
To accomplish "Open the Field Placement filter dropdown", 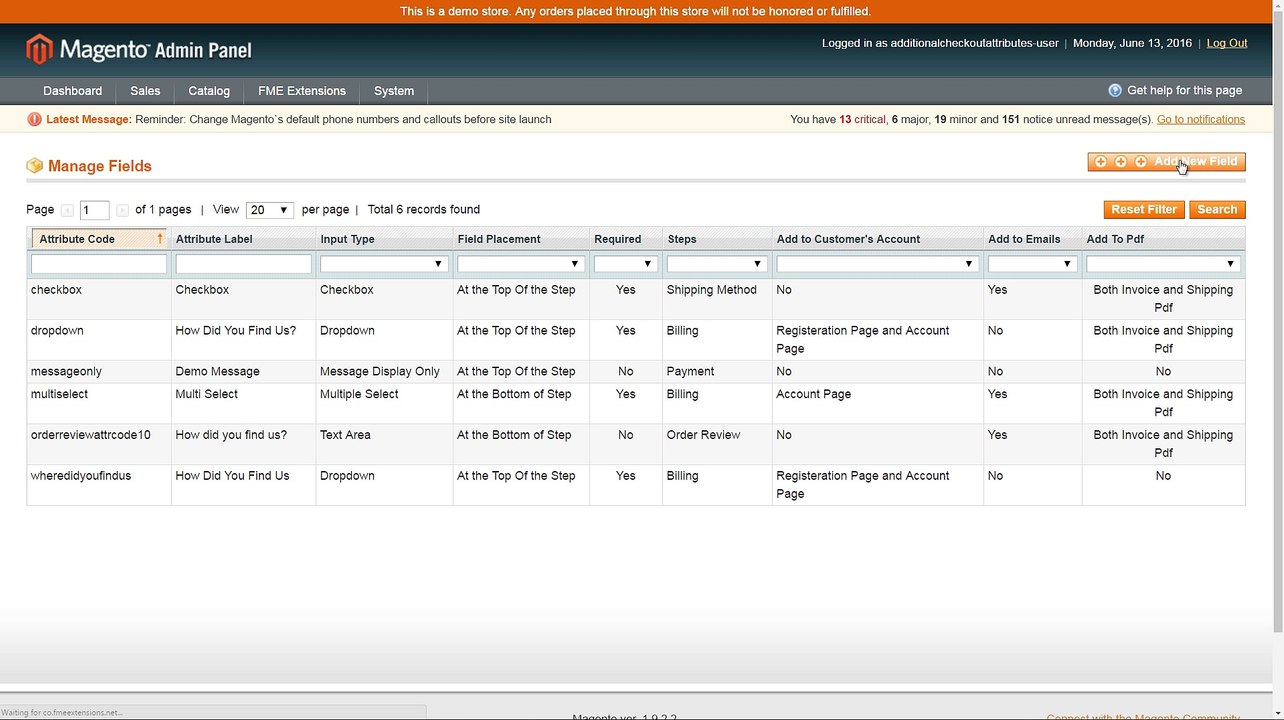I will pyautogui.click(x=521, y=264).
